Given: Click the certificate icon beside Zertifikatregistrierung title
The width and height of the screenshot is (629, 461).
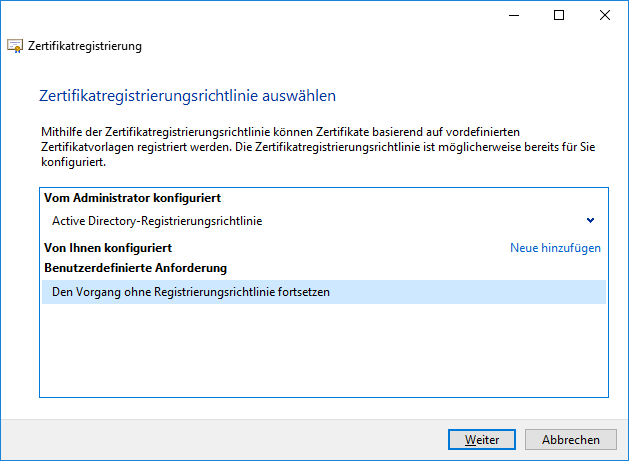Looking at the screenshot, I should point(15,46).
